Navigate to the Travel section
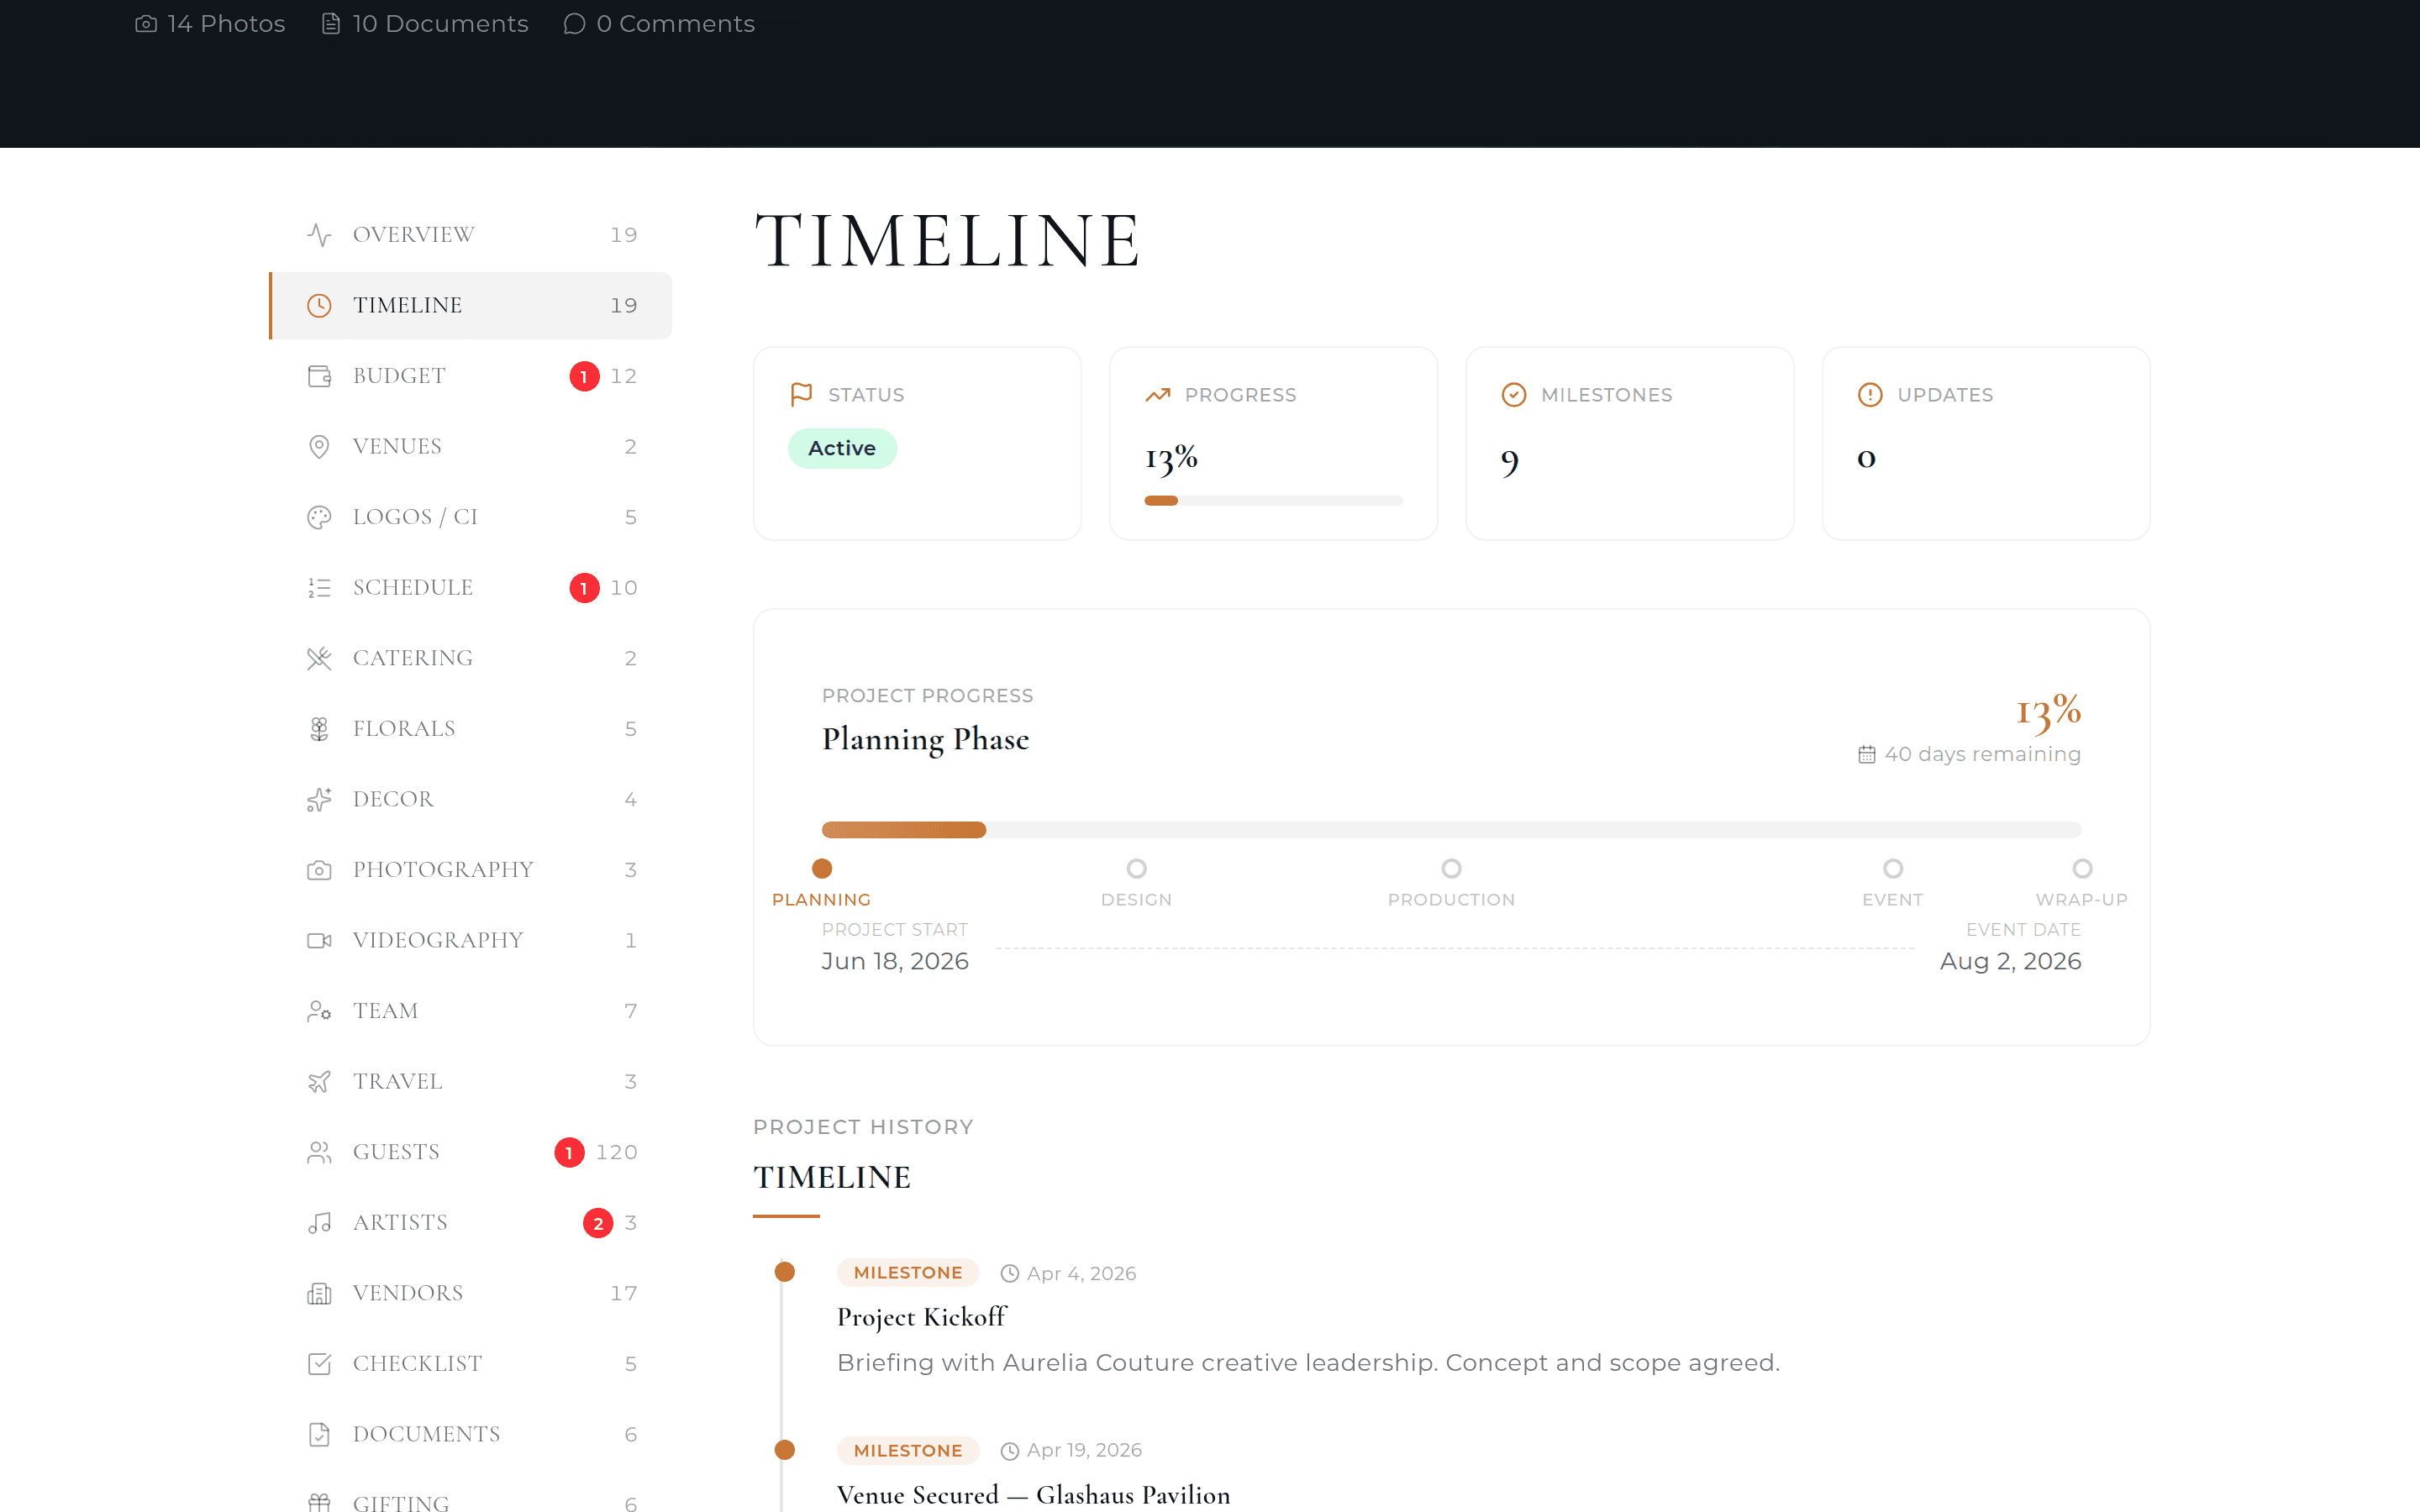2420x1512 pixels. pos(471,1082)
